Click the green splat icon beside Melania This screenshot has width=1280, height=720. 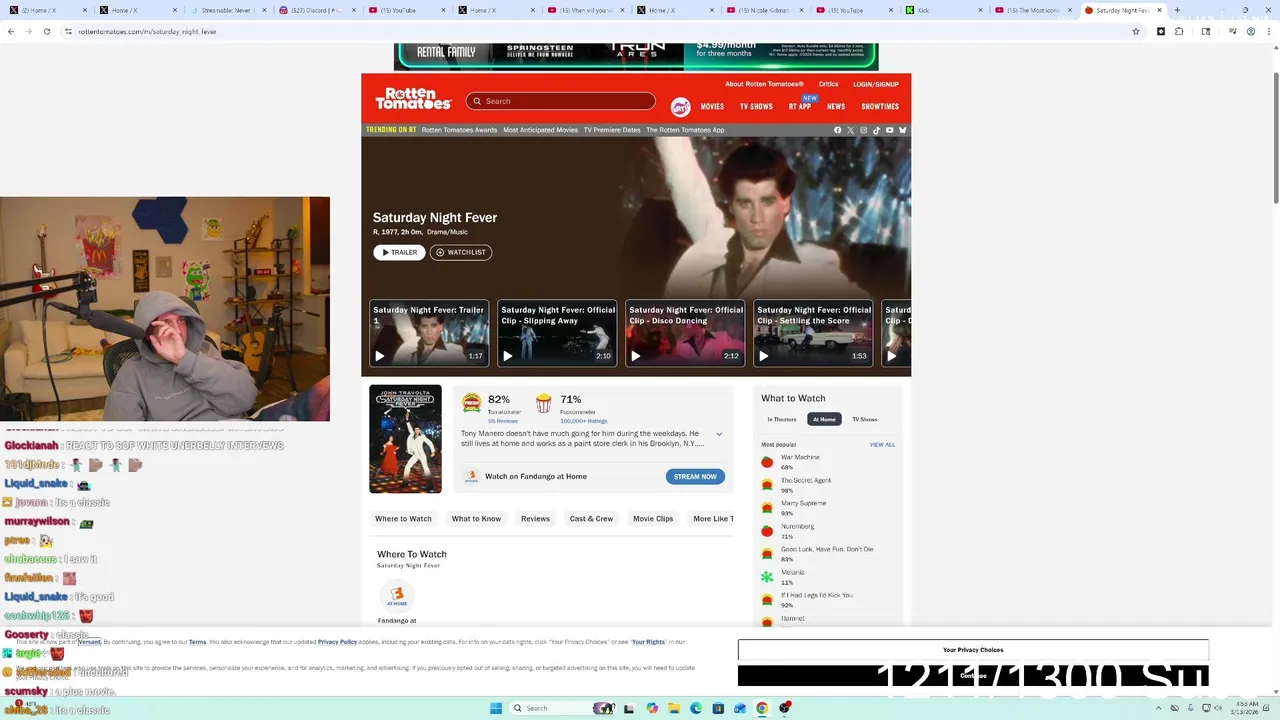point(767,577)
